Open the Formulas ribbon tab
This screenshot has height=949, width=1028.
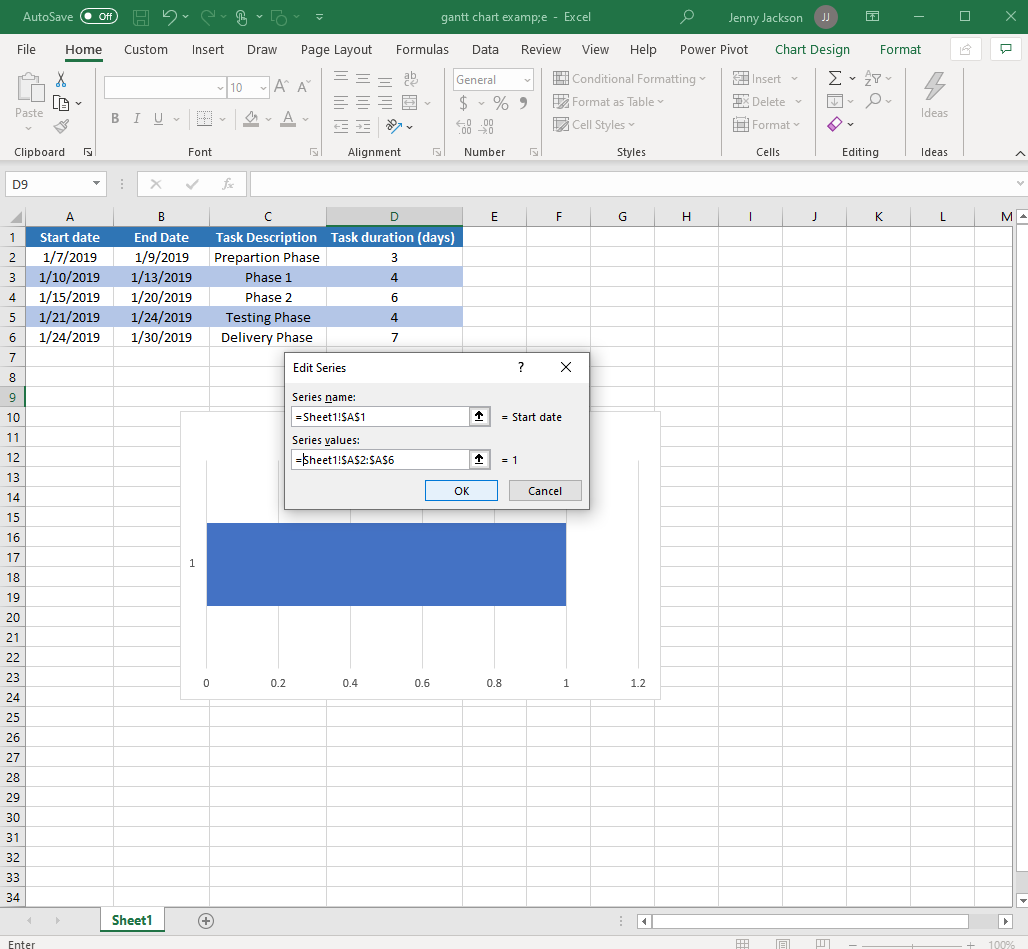422,49
